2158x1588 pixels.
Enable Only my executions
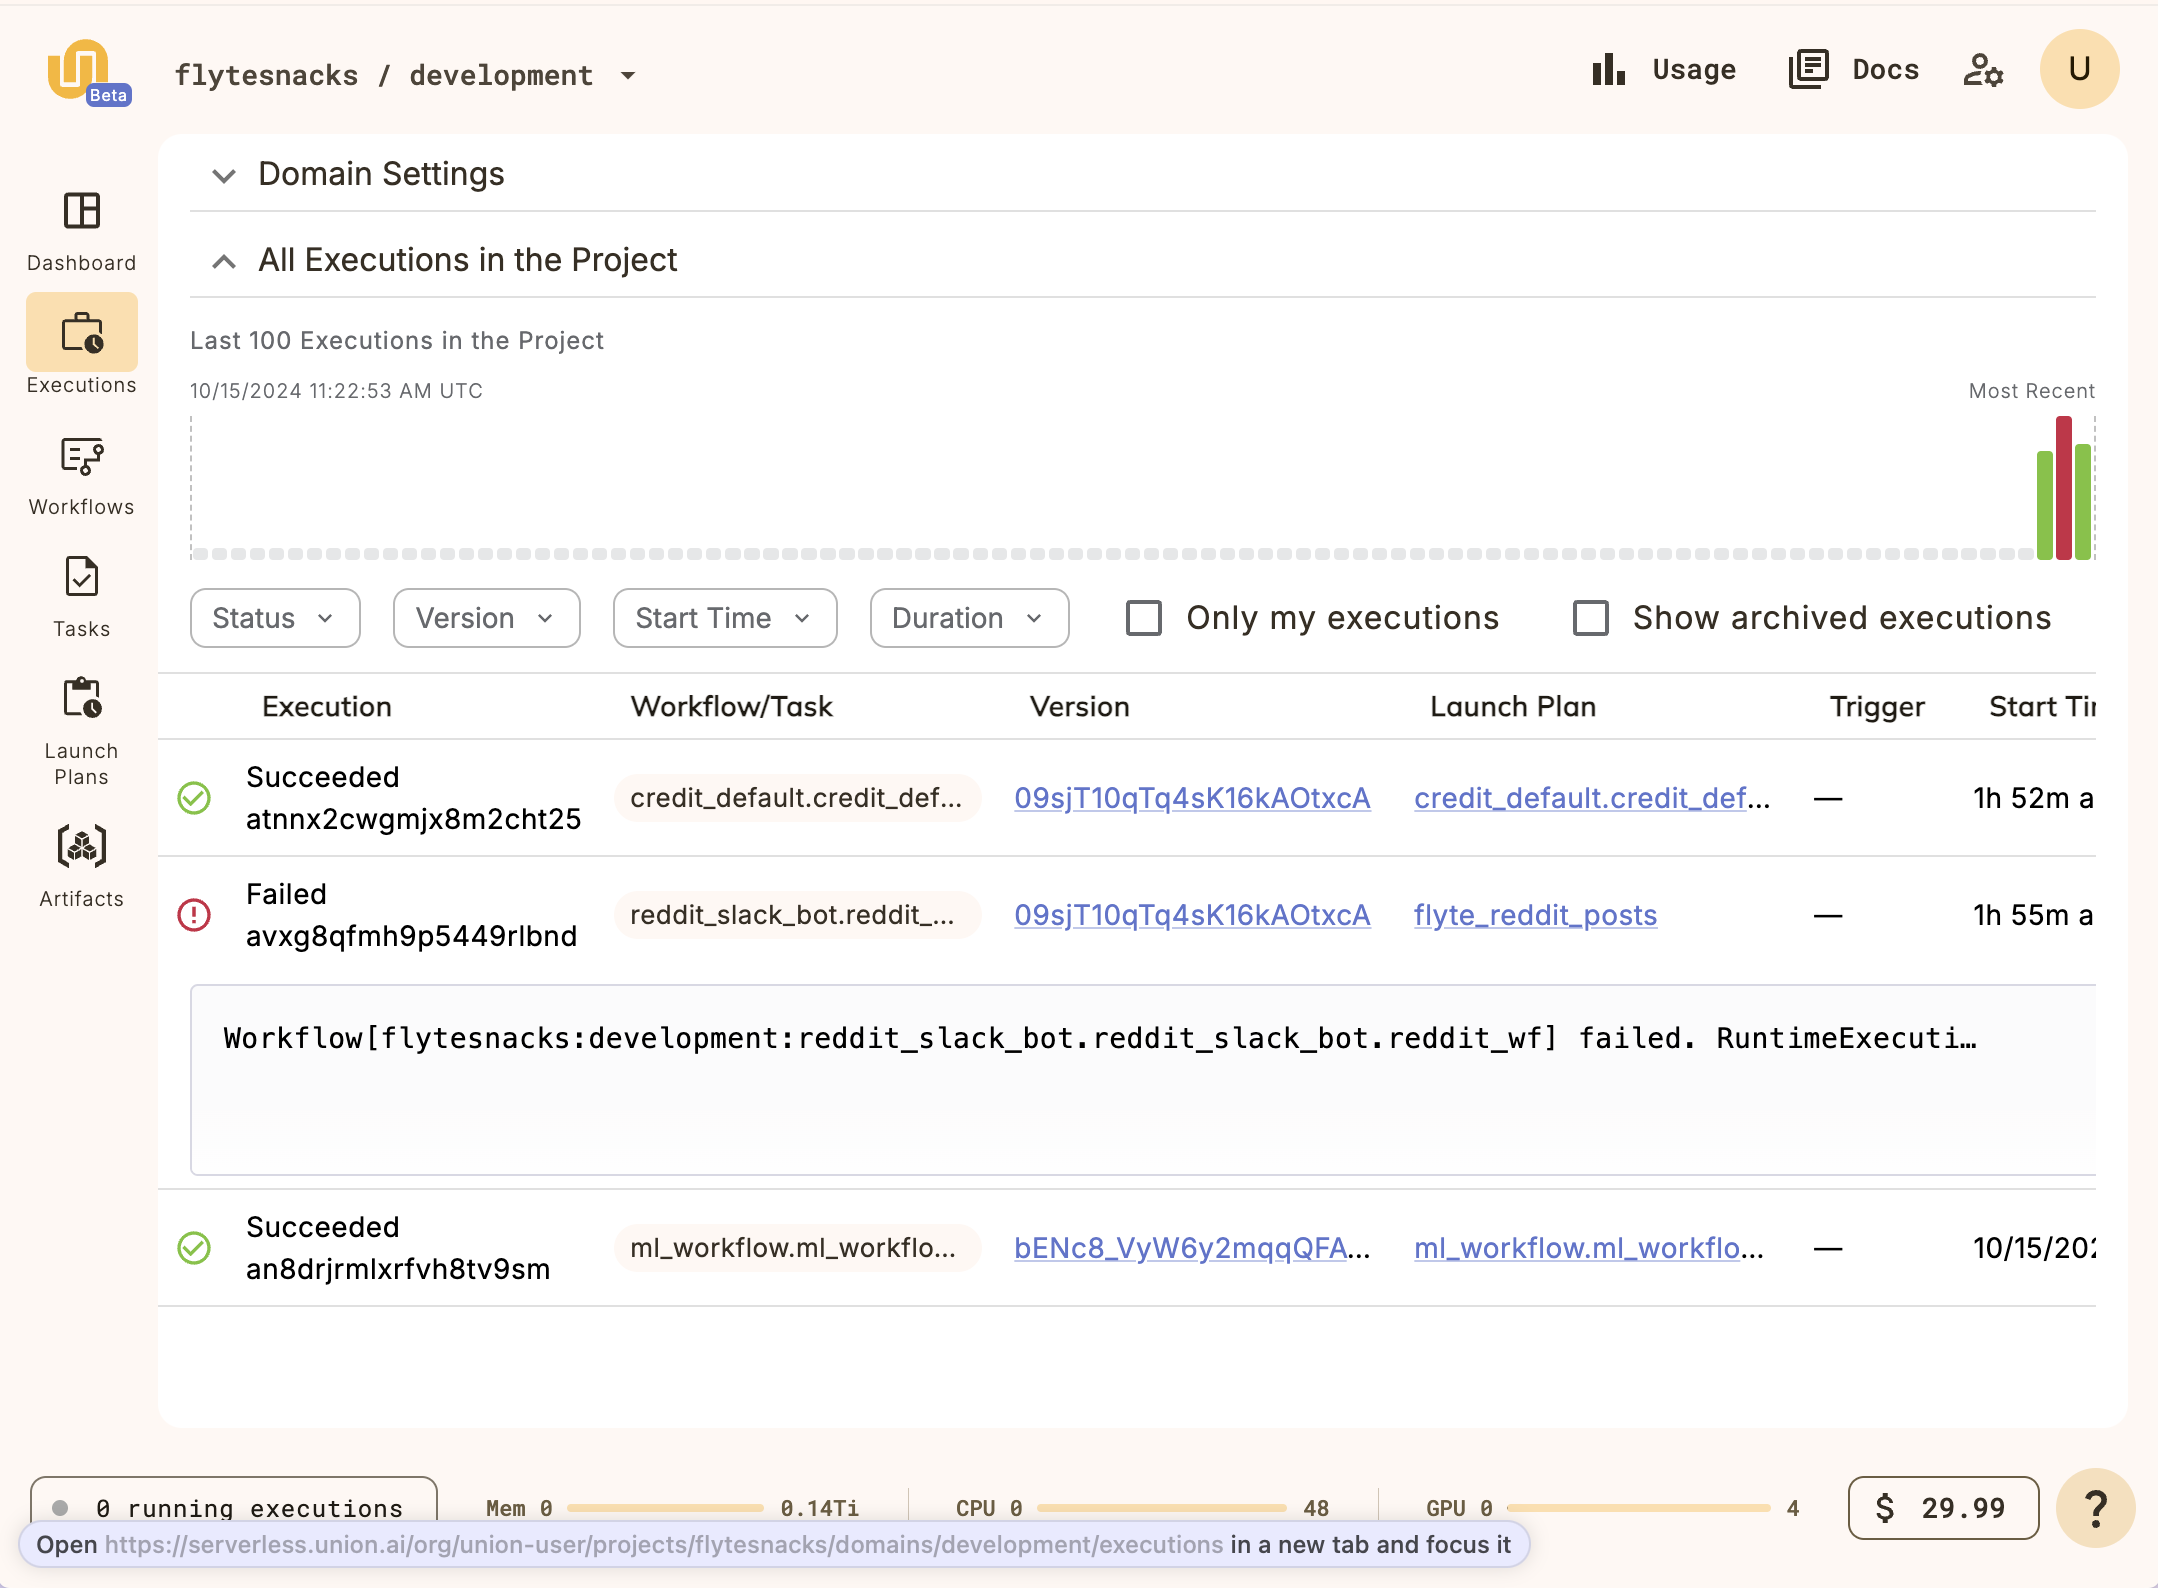1143,618
